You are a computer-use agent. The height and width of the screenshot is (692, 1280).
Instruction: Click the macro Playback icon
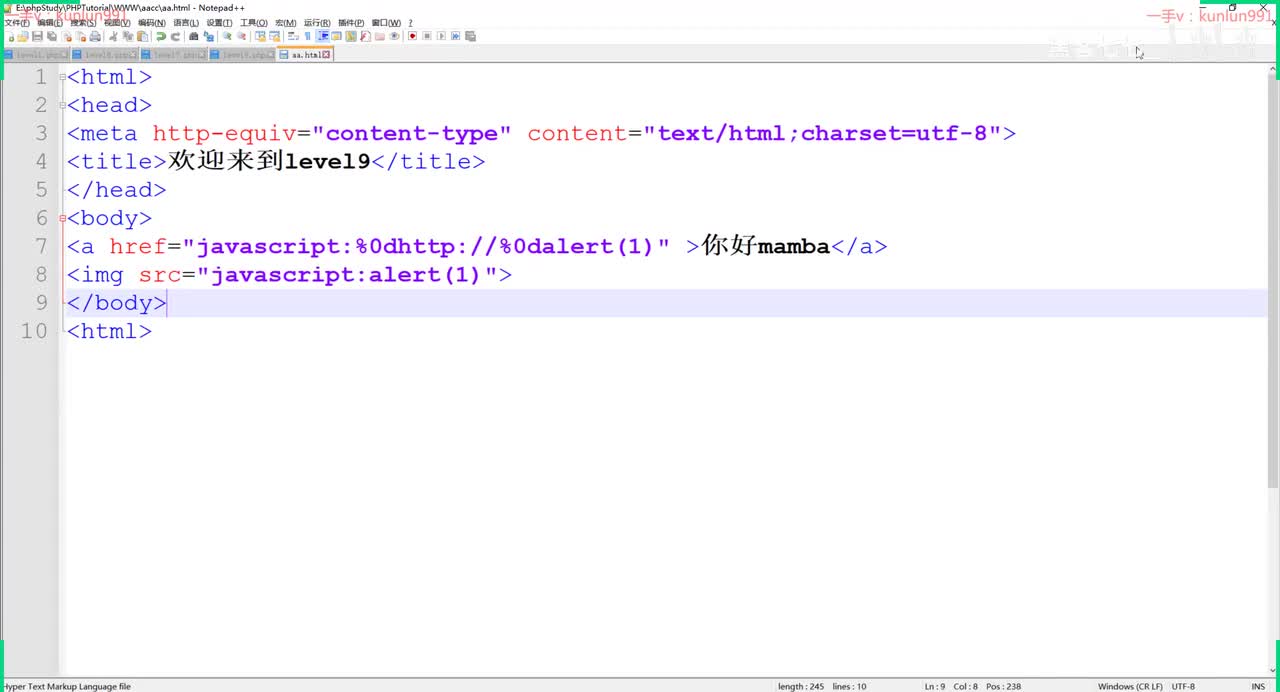(441, 36)
